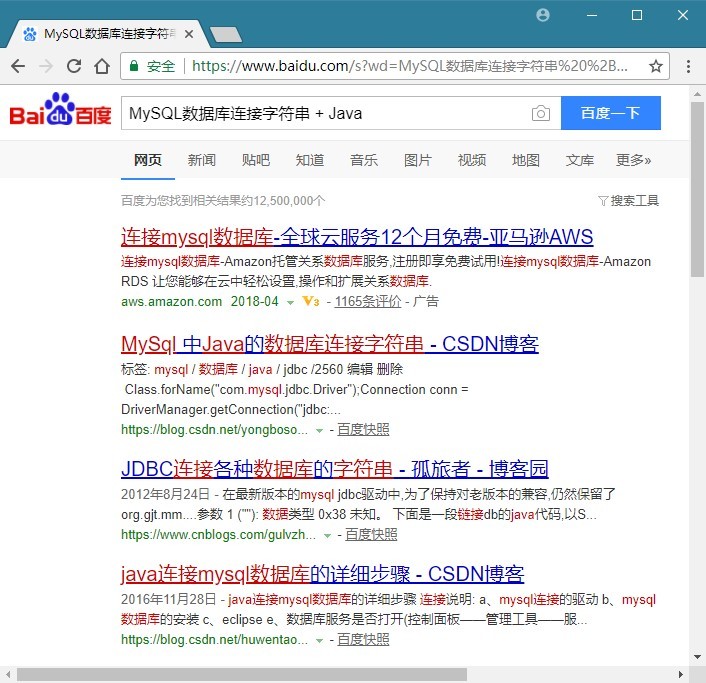This screenshot has height=683, width=706.
Task: Open the Chrome three-dot menu
Action: tap(688, 66)
